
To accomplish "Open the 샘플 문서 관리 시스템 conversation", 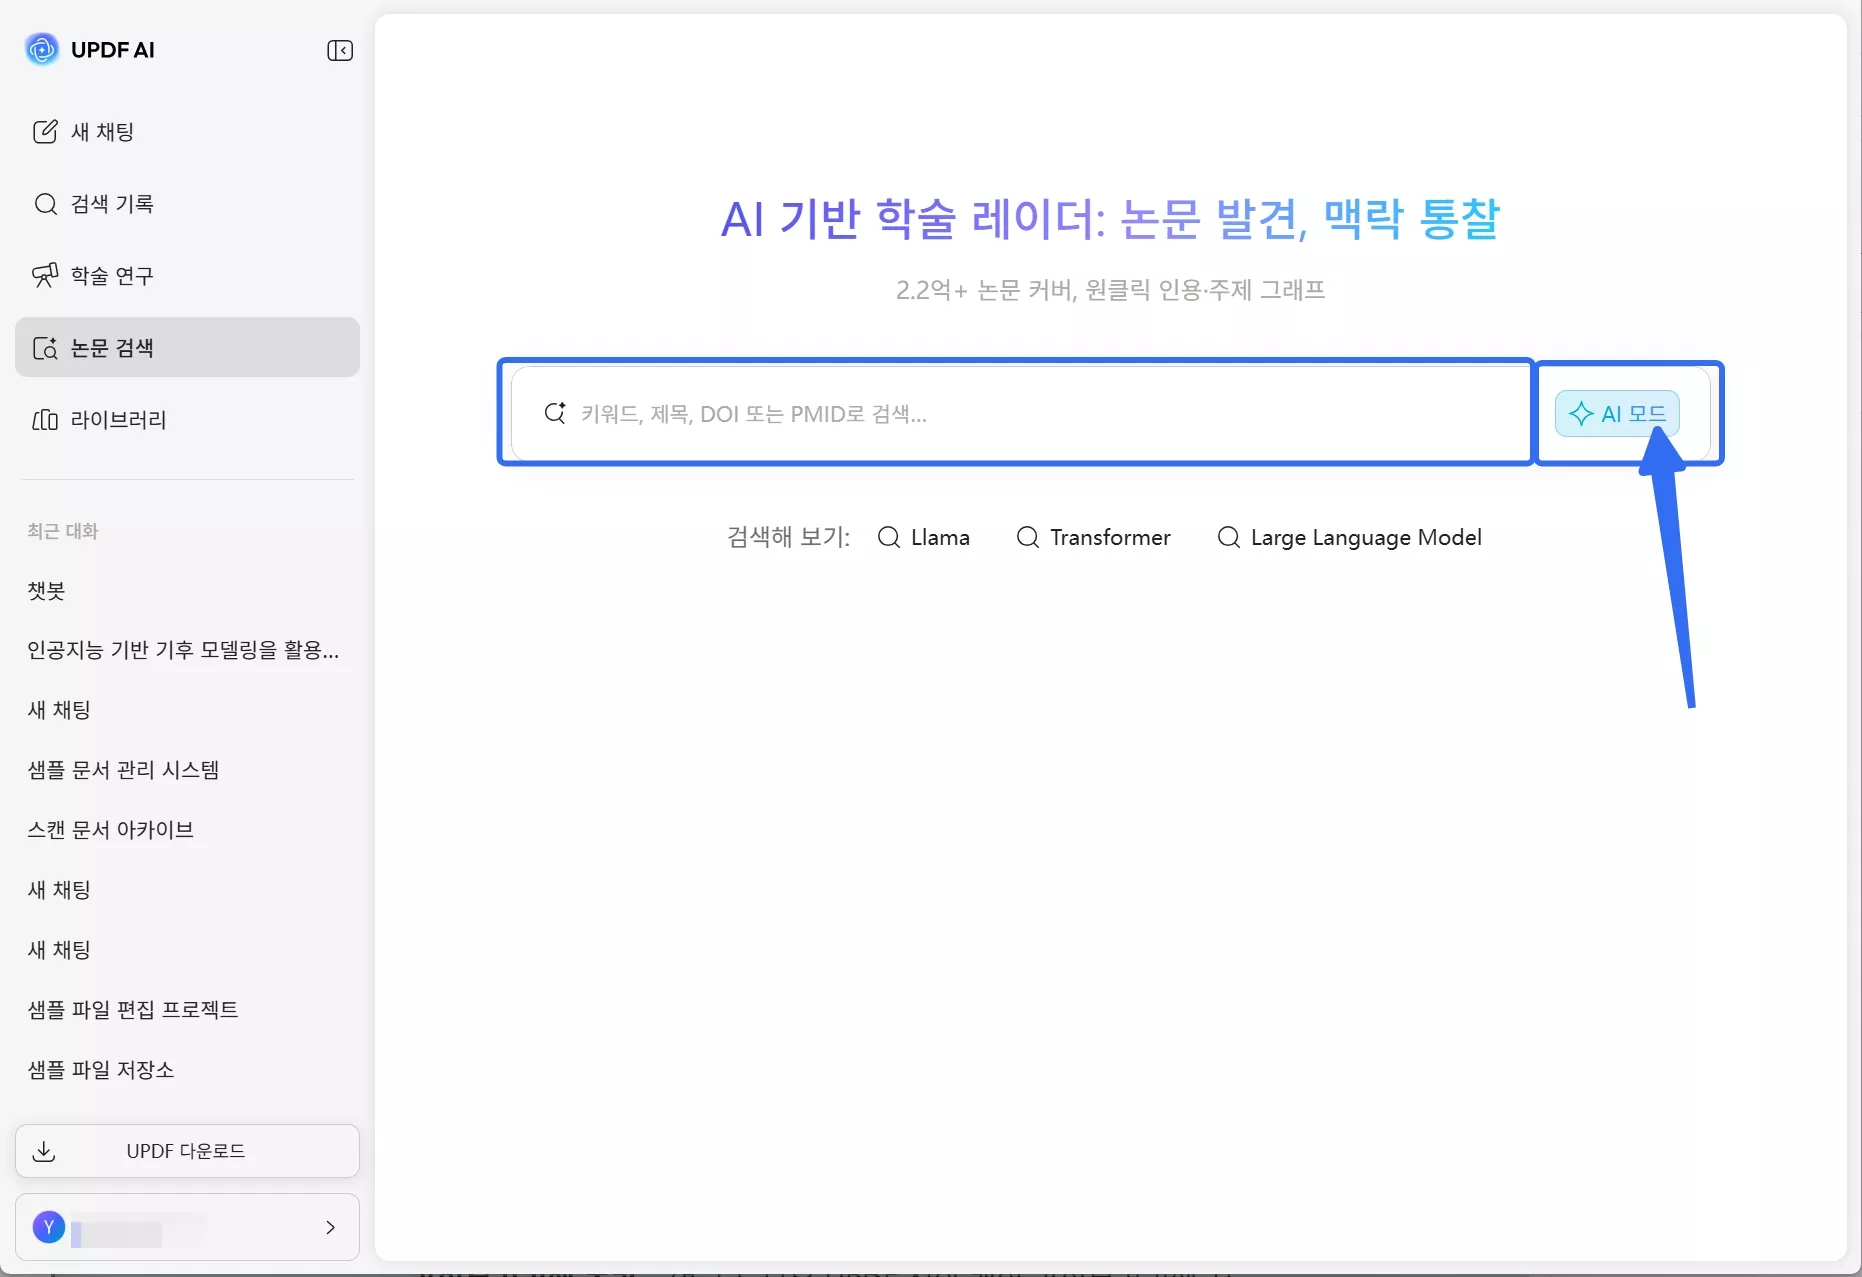I will click(x=122, y=770).
